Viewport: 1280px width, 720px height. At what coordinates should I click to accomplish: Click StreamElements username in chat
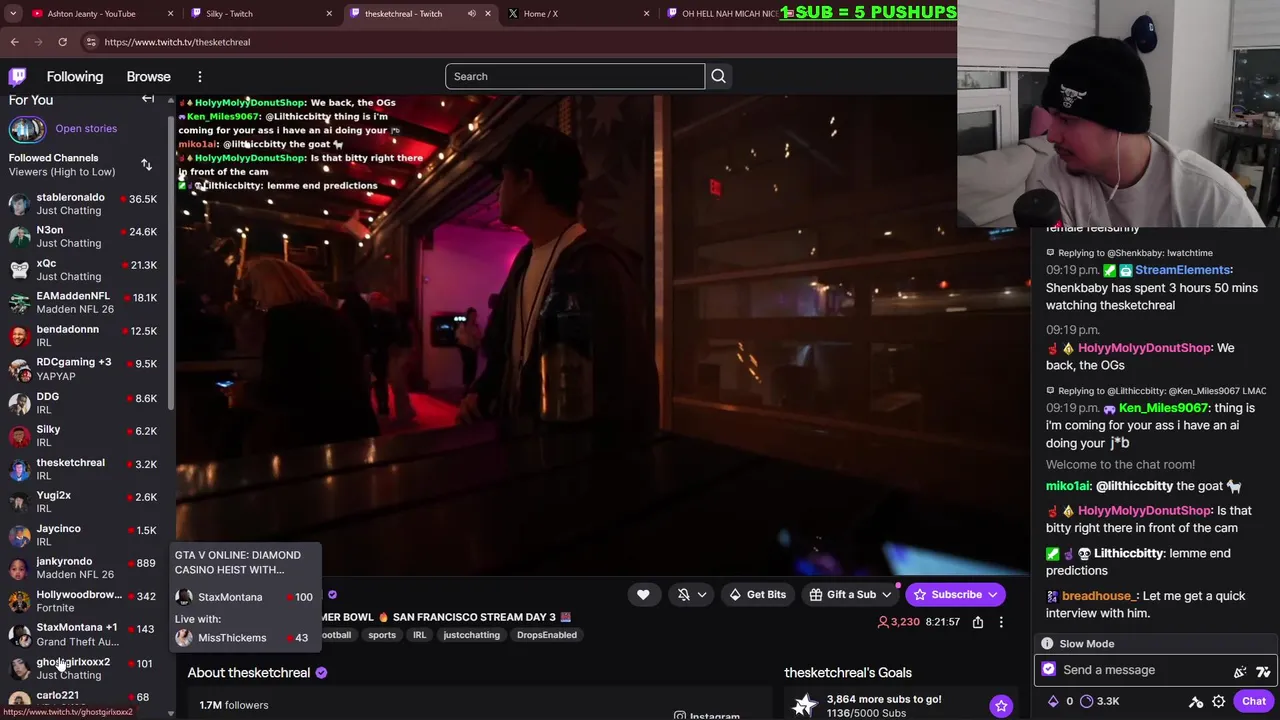click(x=1183, y=270)
